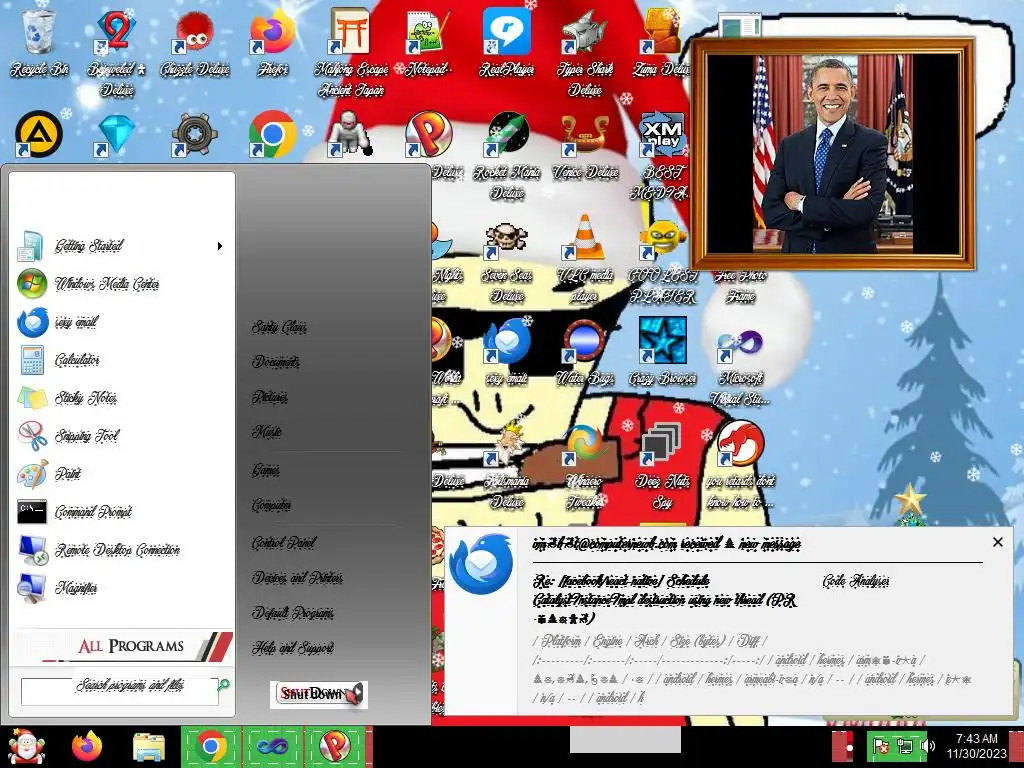Open the Peggle P-ball desktop shortcut

428,134
